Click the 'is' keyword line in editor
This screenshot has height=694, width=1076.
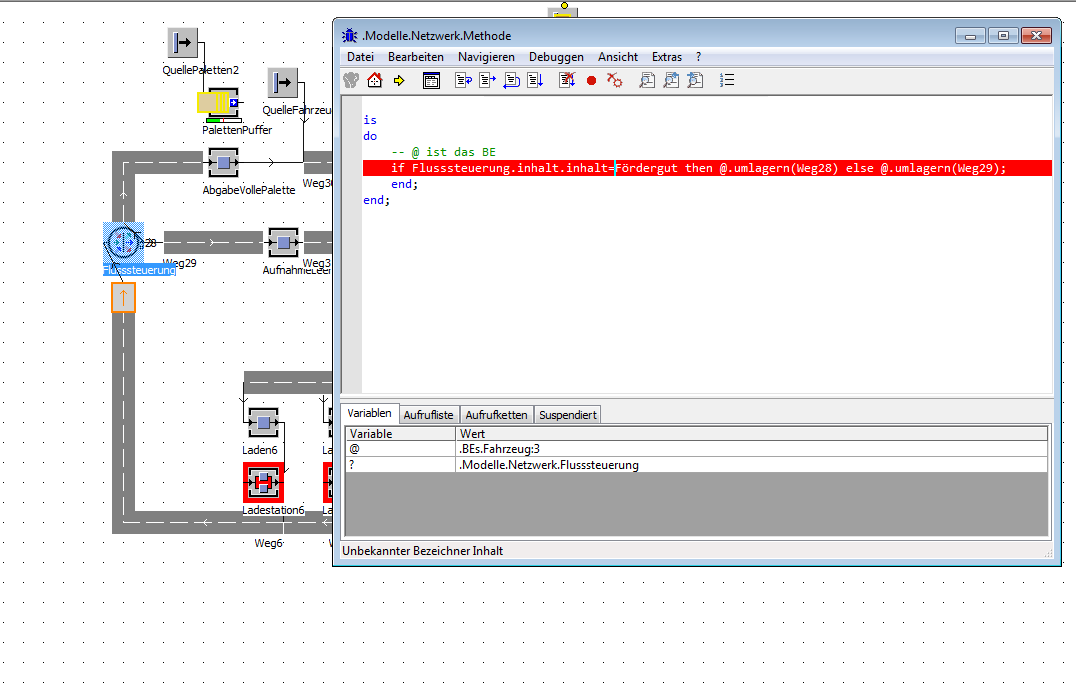point(370,120)
